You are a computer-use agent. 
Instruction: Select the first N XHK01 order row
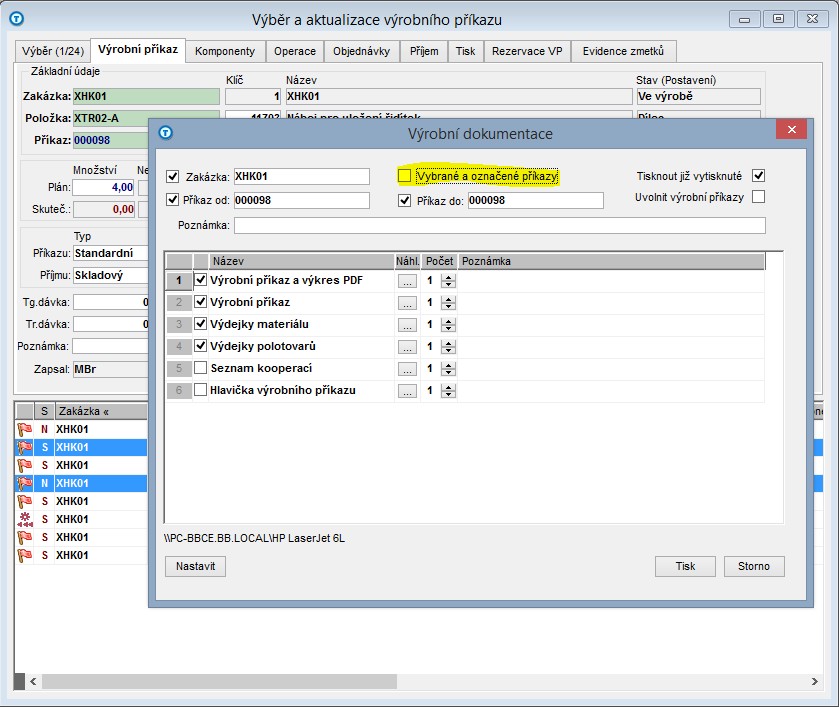[x=81, y=429]
